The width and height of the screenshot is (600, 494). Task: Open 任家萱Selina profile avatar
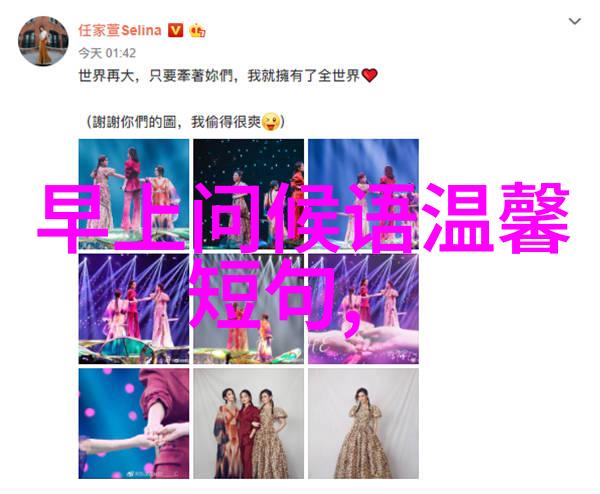[43, 41]
